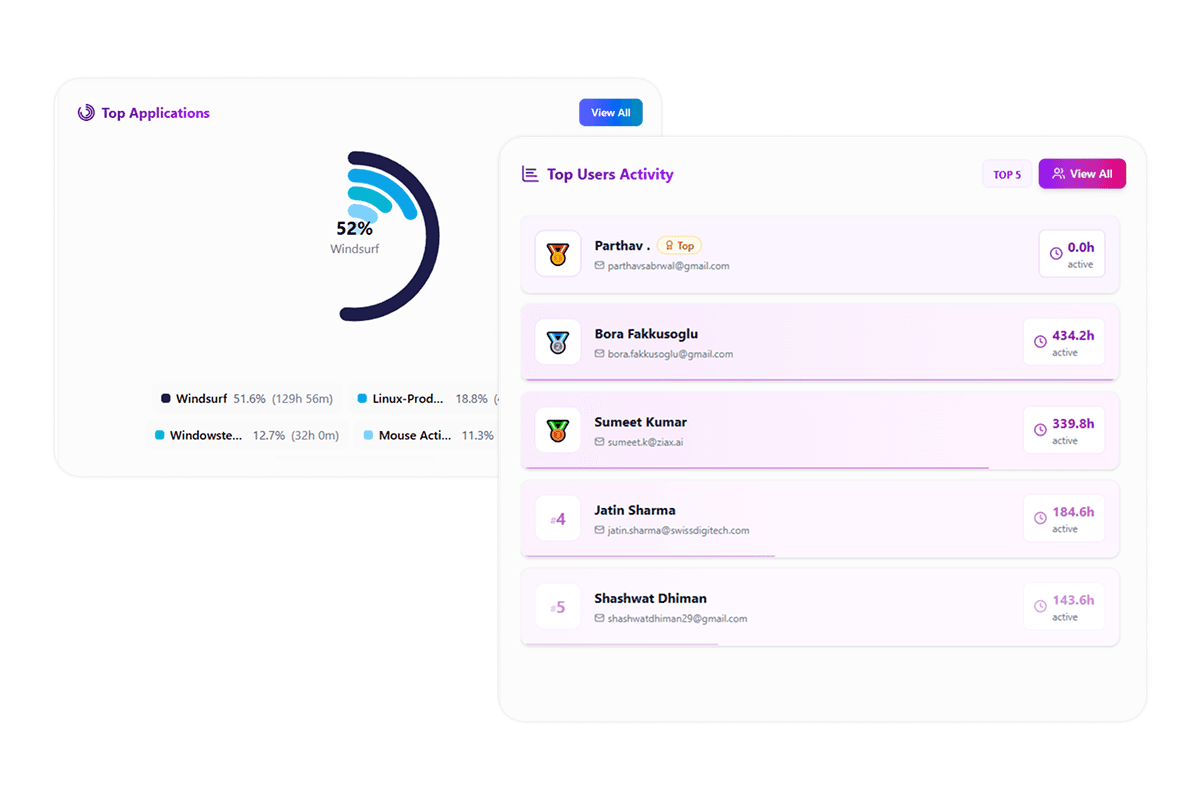This screenshot has width=1200, height=800.
Task: Click Sumeet Kumar's activity progress bar
Action: (756, 467)
